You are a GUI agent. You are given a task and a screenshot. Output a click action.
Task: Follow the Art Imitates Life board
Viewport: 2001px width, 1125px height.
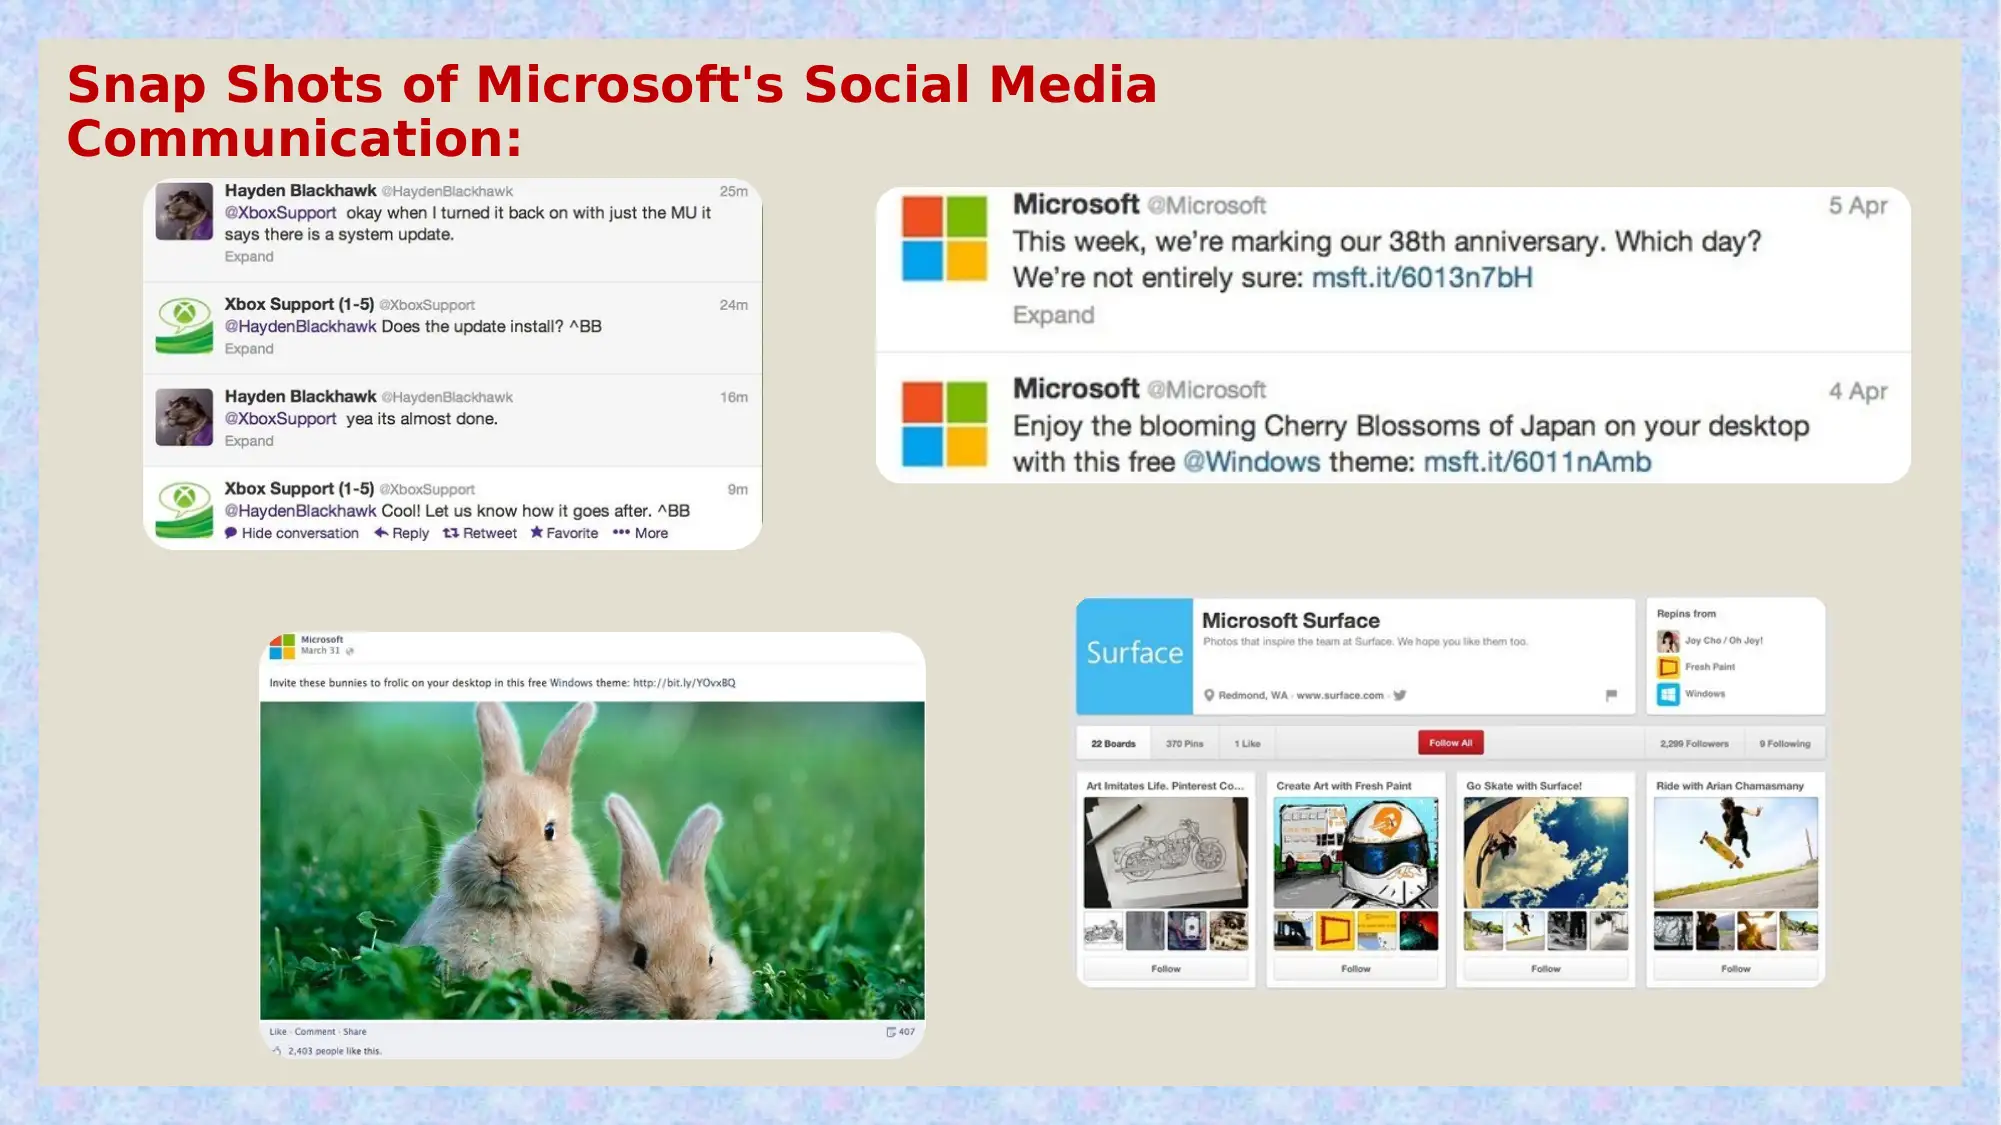coord(1166,969)
